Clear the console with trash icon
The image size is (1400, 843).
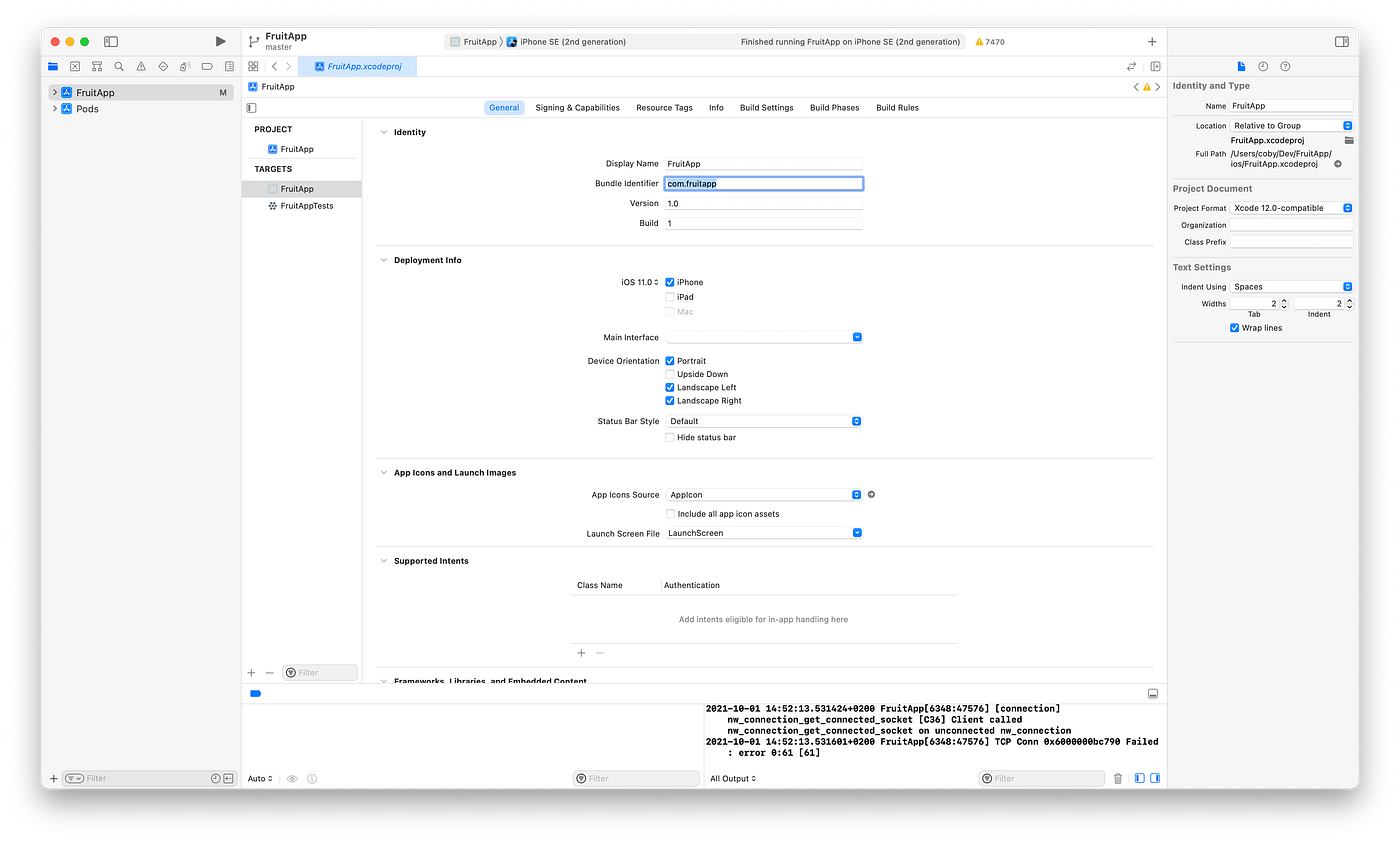click(x=1118, y=778)
